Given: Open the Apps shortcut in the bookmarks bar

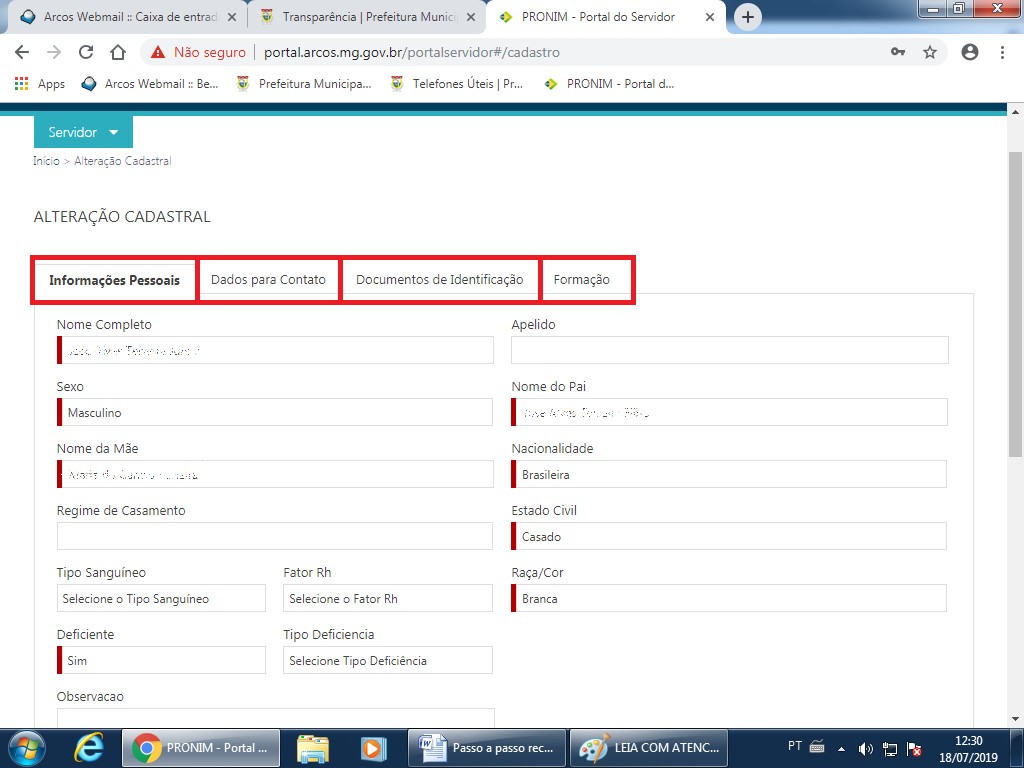Looking at the screenshot, I should [40, 84].
